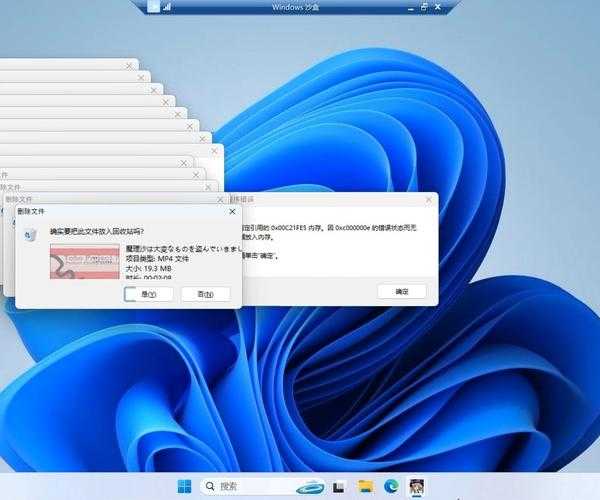This screenshot has height=500, width=600.
Task: Close the front 删除文件 dialog
Action: click(232, 212)
